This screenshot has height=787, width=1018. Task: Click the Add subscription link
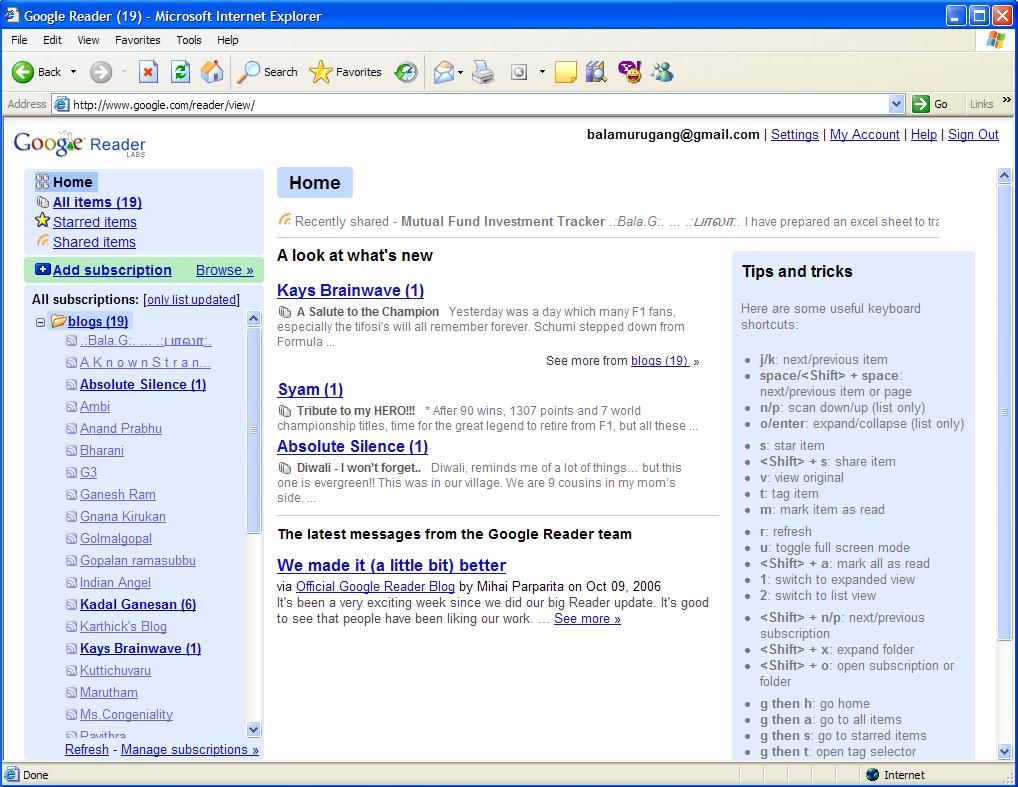click(x=111, y=270)
